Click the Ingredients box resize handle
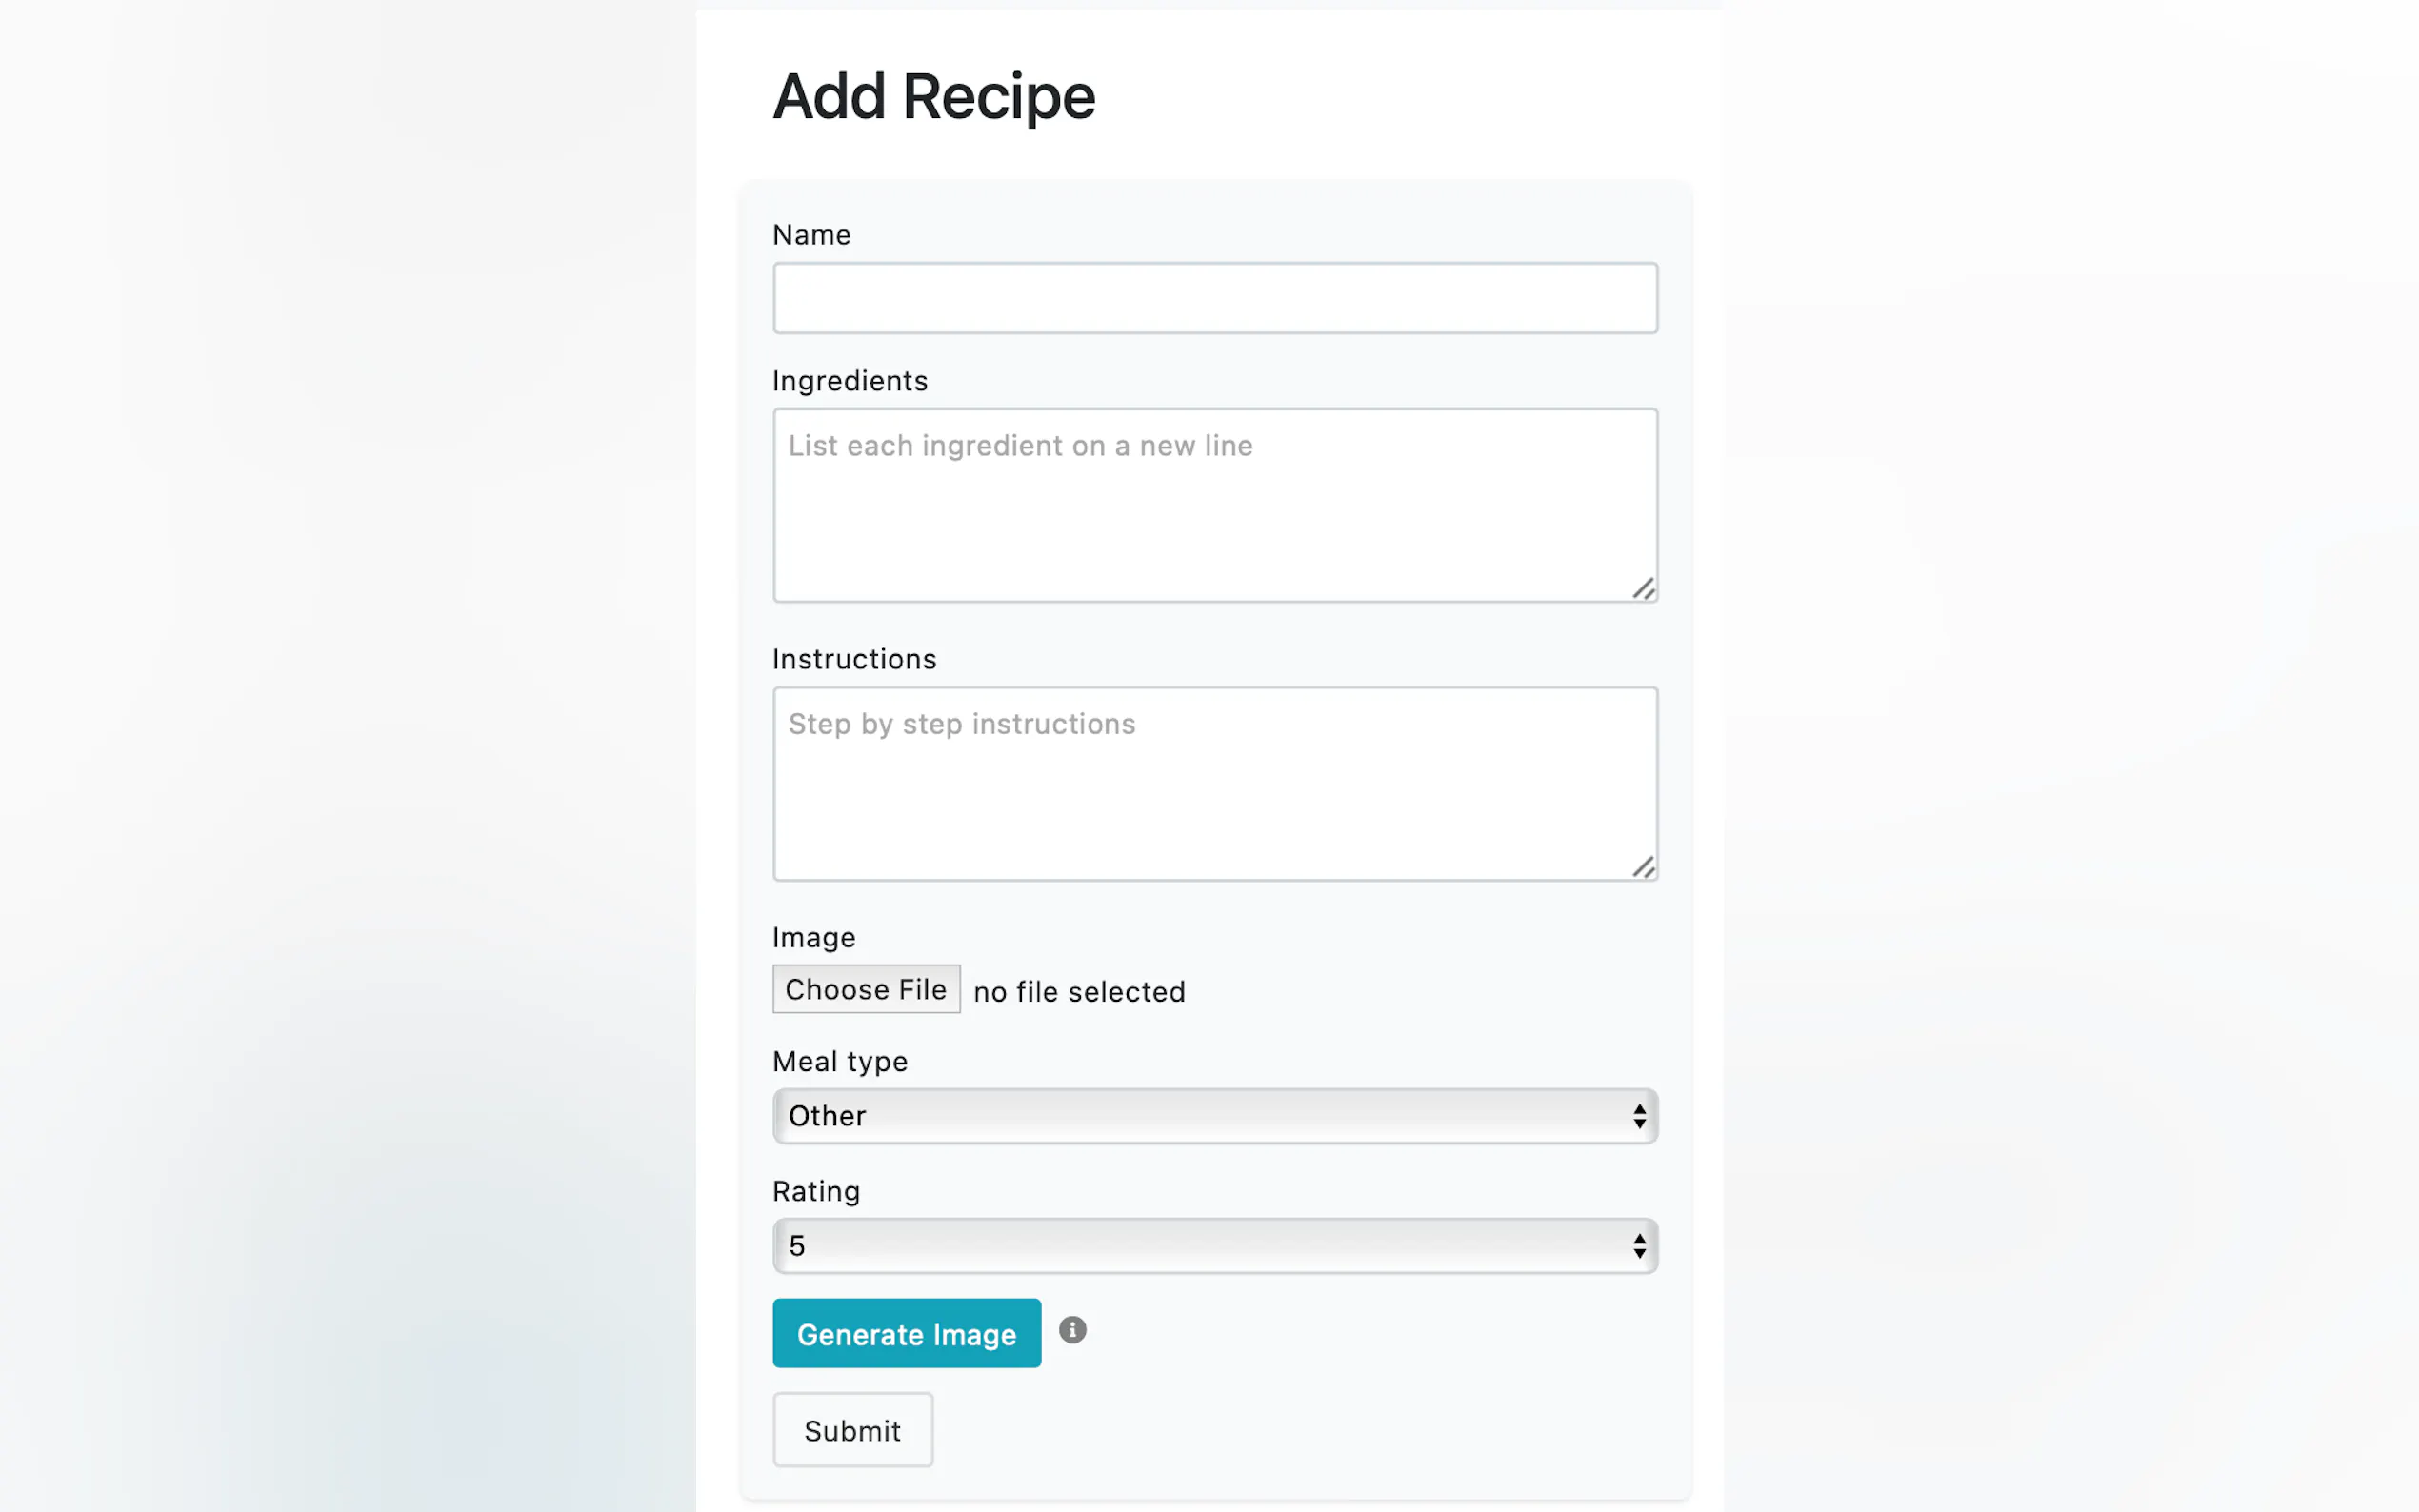Screen dimensions: 2419x1512 click(1643, 590)
